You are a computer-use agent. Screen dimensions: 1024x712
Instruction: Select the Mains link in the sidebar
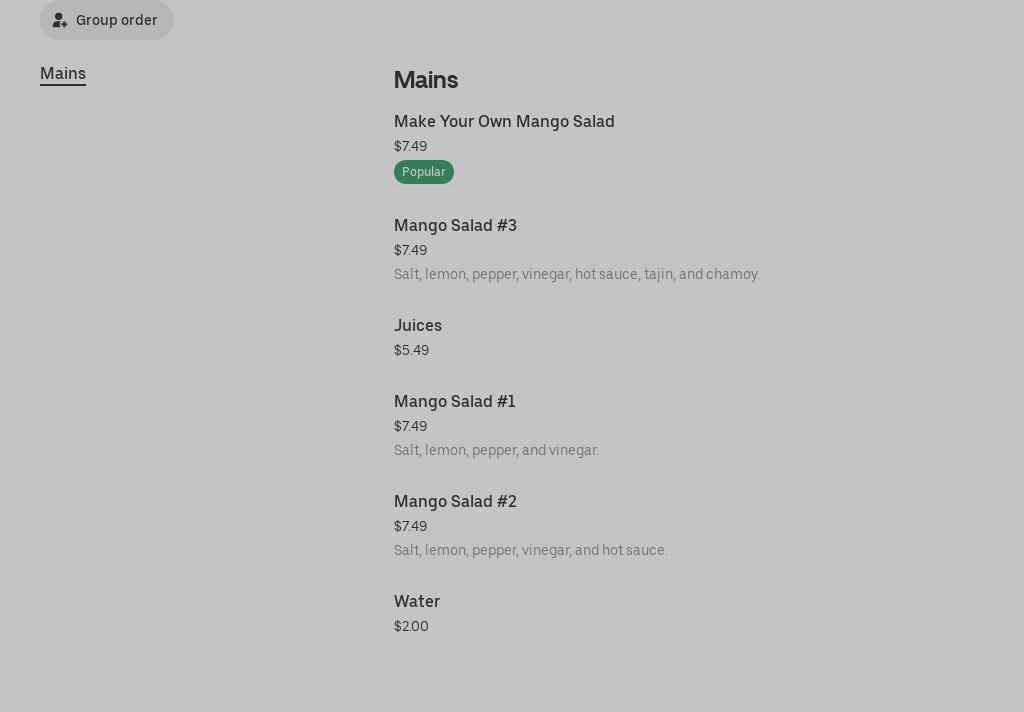click(x=63, y=73)
